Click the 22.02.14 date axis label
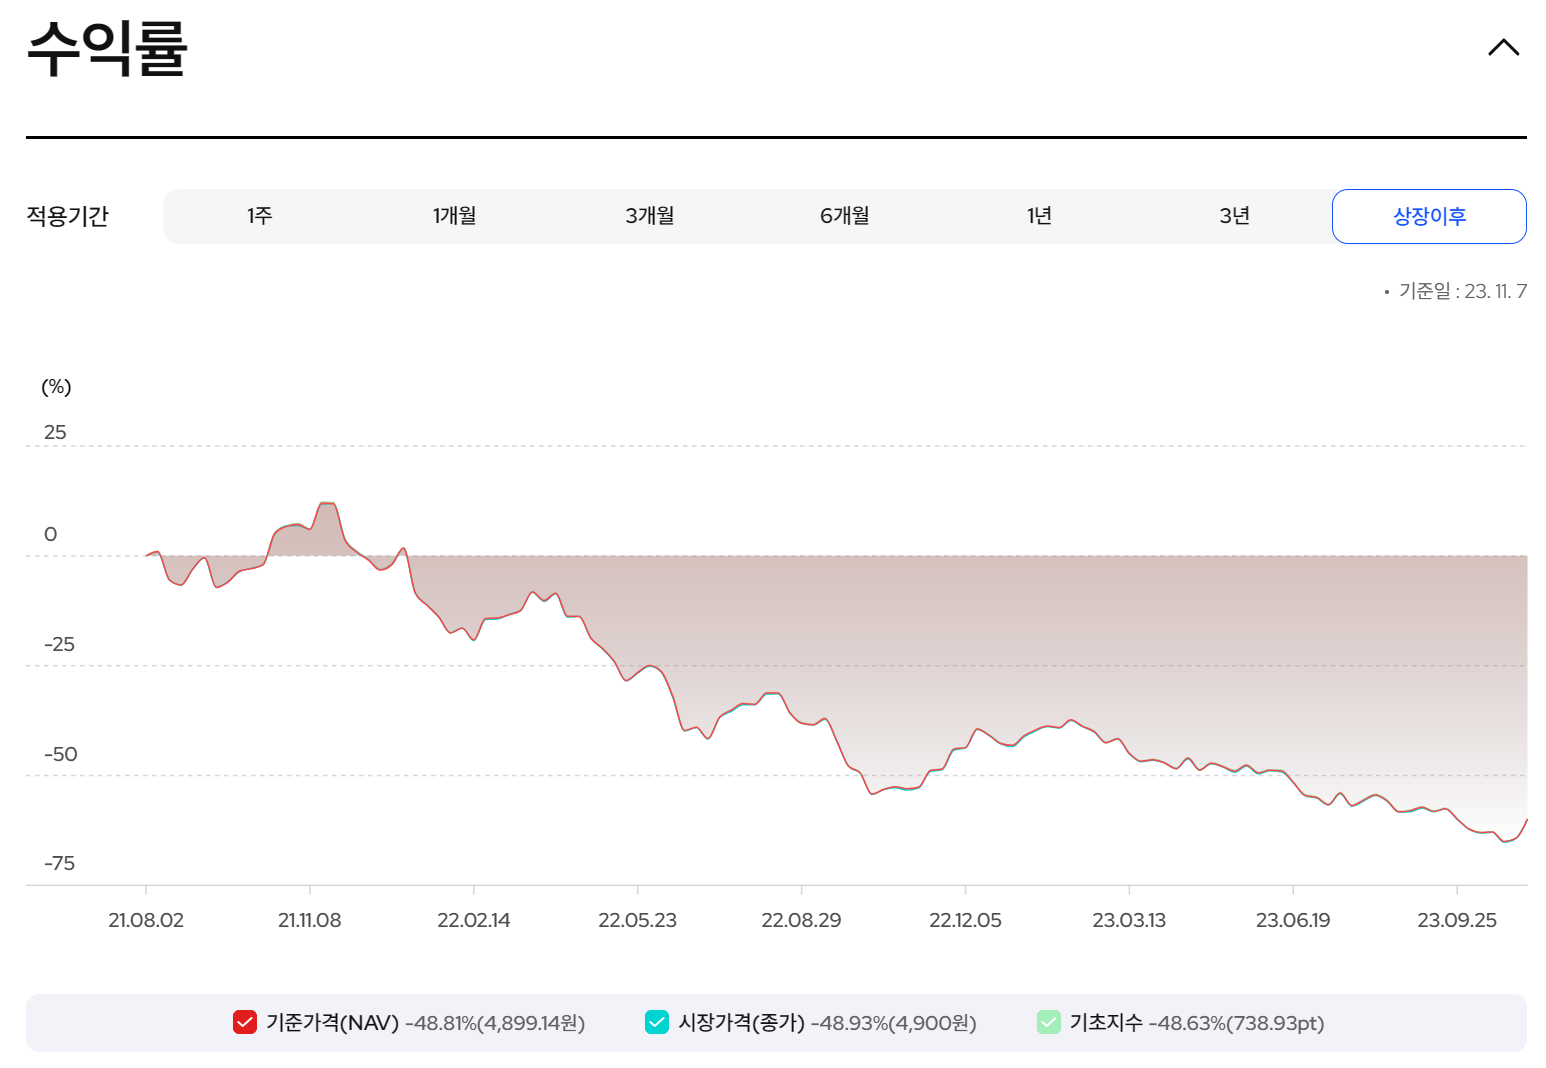The width and height of the screenshot is (1546, 1068). [x=474, y=920]
